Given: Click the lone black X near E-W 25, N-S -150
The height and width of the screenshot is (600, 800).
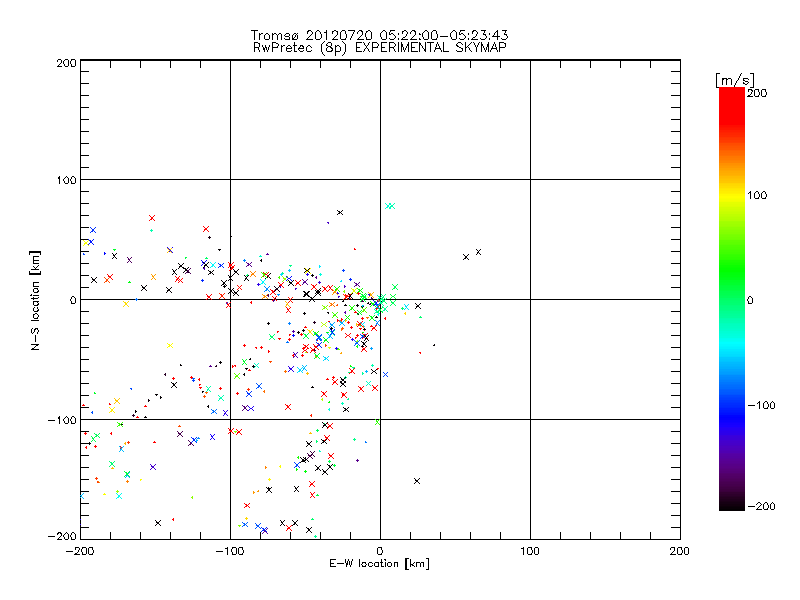Looking at the screenshot, I should pos(417,481).
